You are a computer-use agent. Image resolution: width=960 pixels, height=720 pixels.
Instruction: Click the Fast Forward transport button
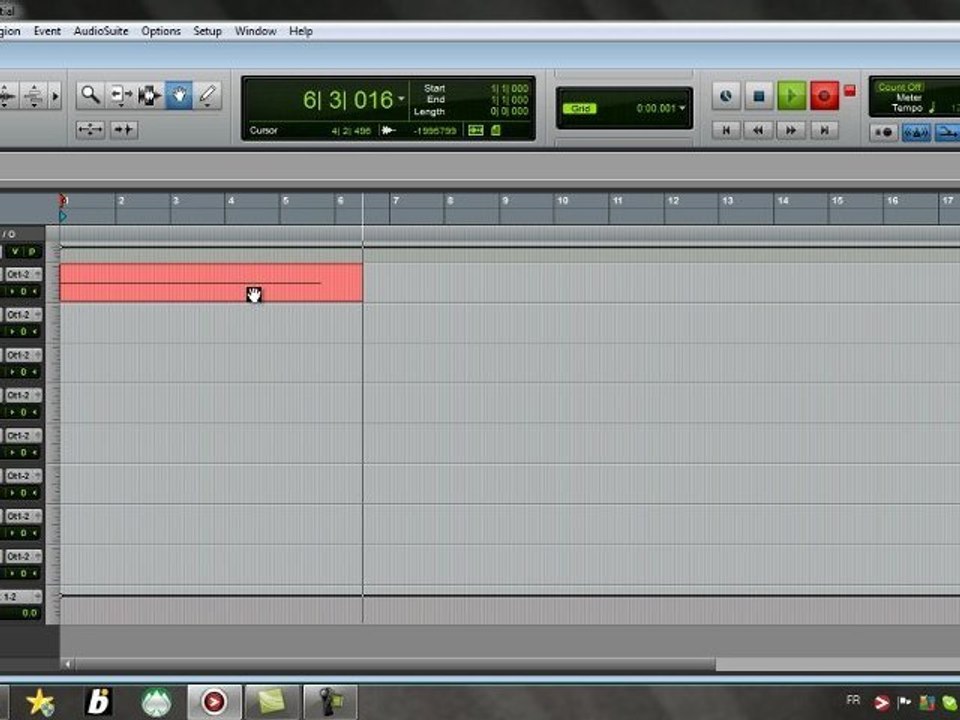pos(791,130)
